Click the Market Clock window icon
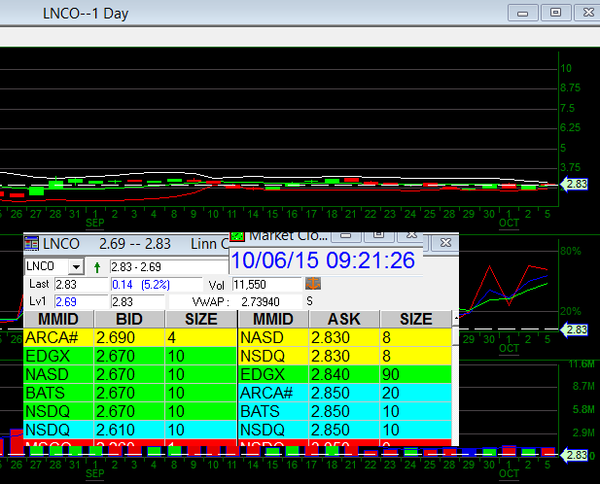The width and height of the screenshot is (600, 484). coord(237,236)
